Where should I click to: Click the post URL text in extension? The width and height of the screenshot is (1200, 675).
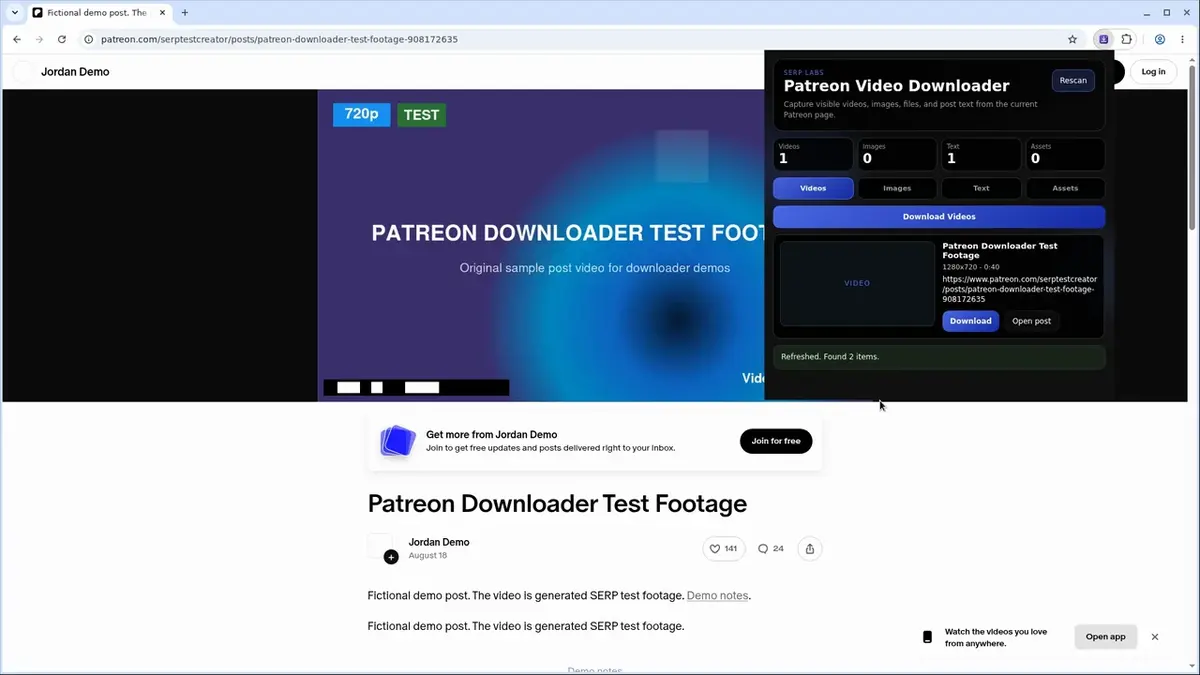click(x=1019, y=289)
